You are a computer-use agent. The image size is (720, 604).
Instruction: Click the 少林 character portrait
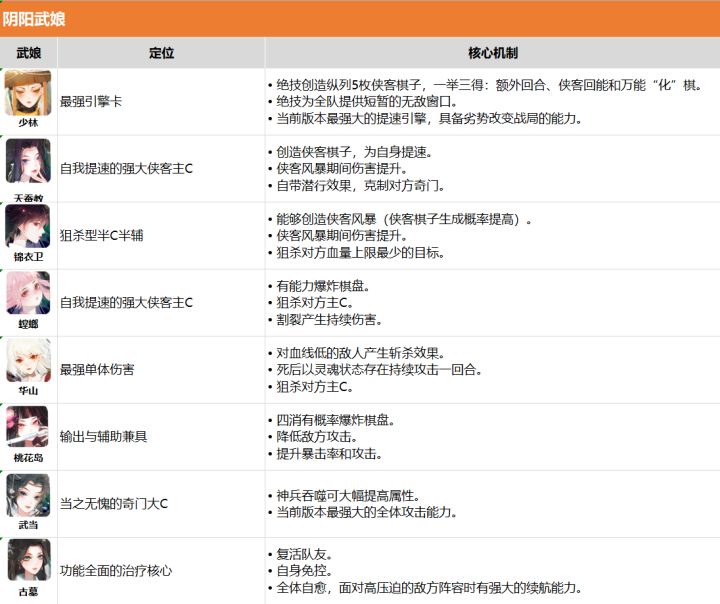(x=28, y=93)
